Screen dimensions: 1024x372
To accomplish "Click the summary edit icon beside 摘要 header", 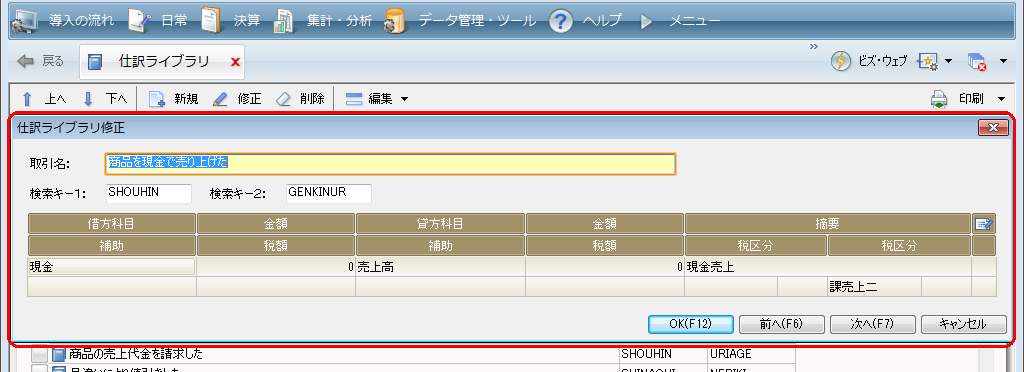I will tap(984, 224).
